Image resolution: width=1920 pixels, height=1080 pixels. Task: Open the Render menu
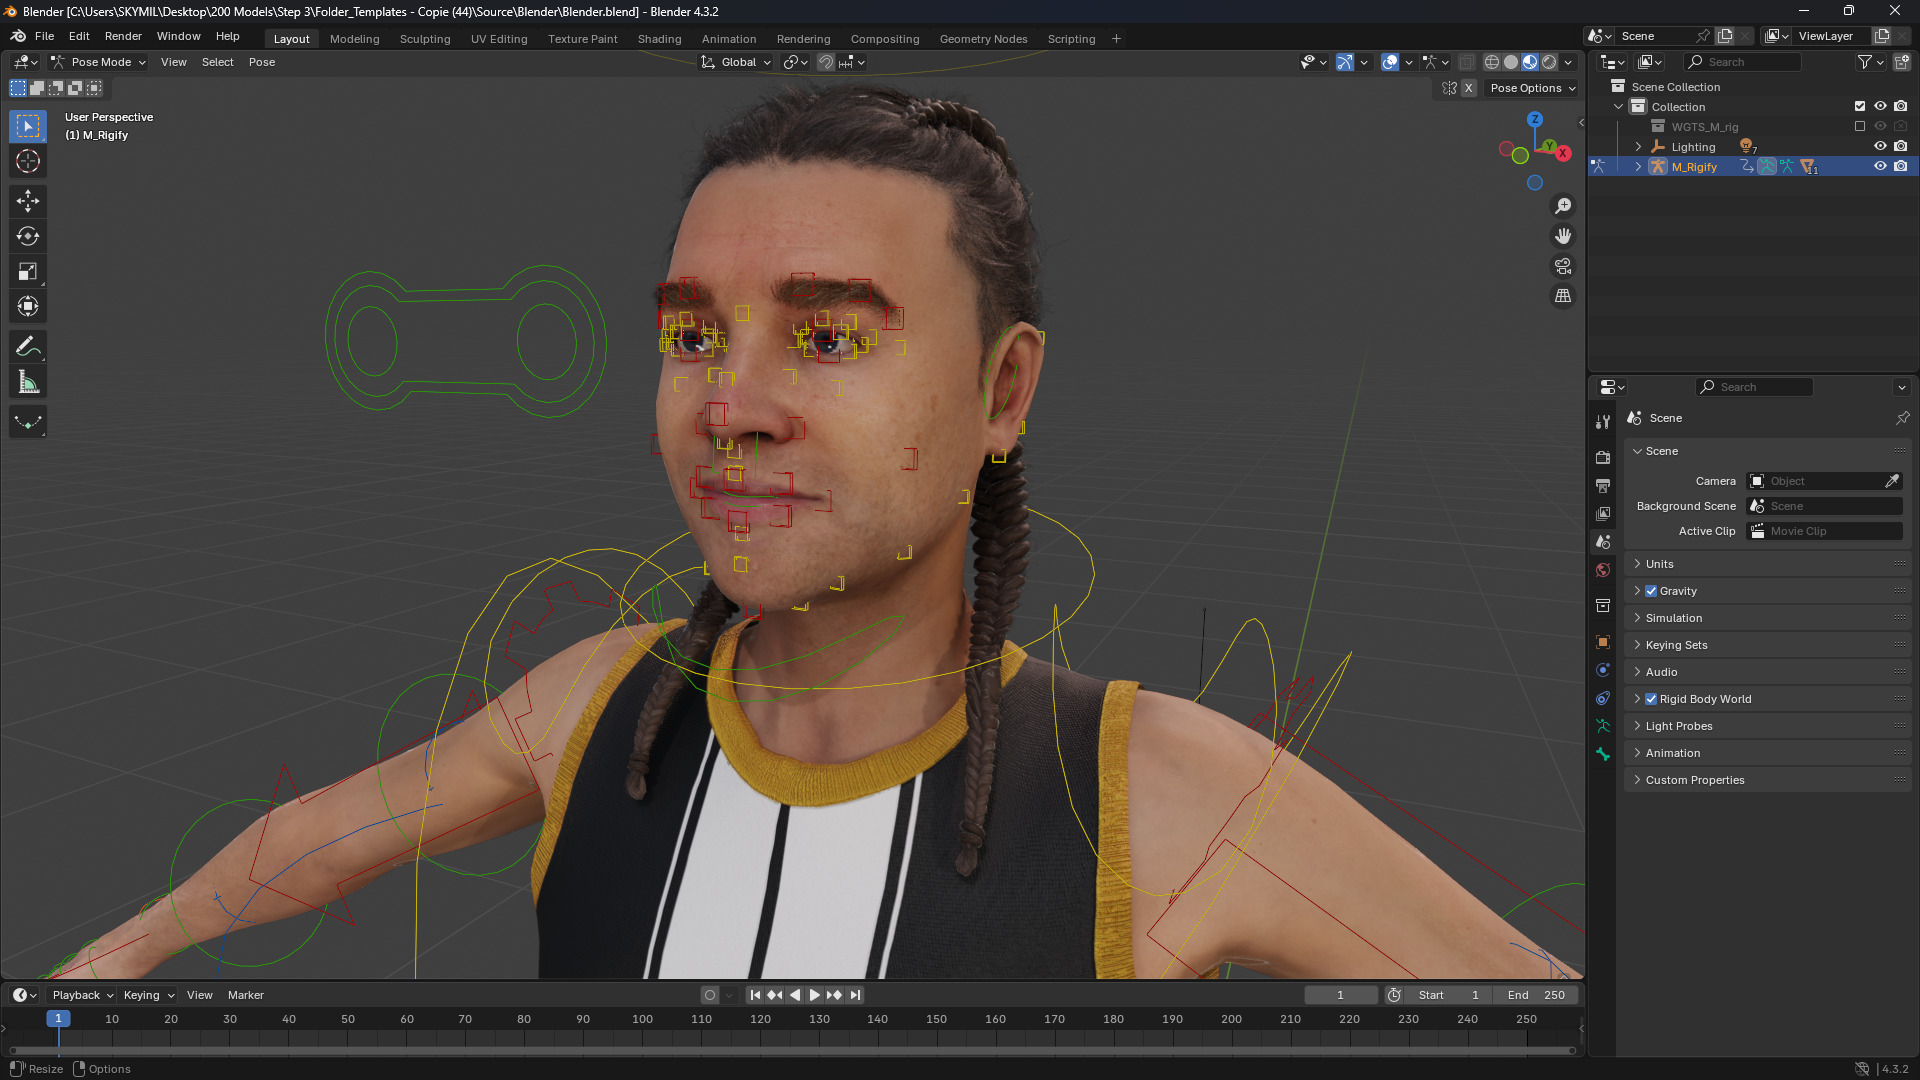pos(123,36)
